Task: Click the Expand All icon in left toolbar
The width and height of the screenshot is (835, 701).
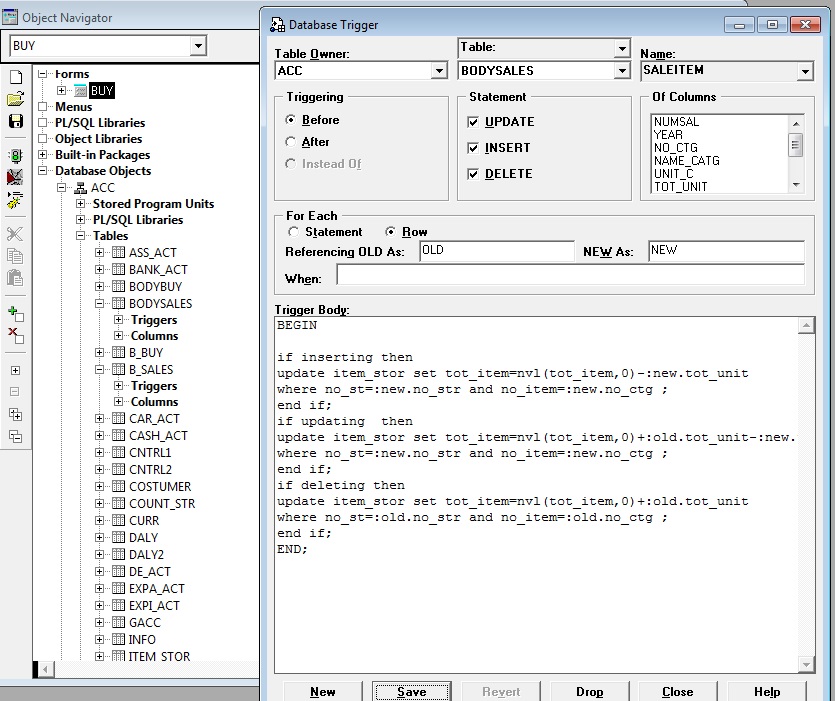Action: click(x=15, y=415)
